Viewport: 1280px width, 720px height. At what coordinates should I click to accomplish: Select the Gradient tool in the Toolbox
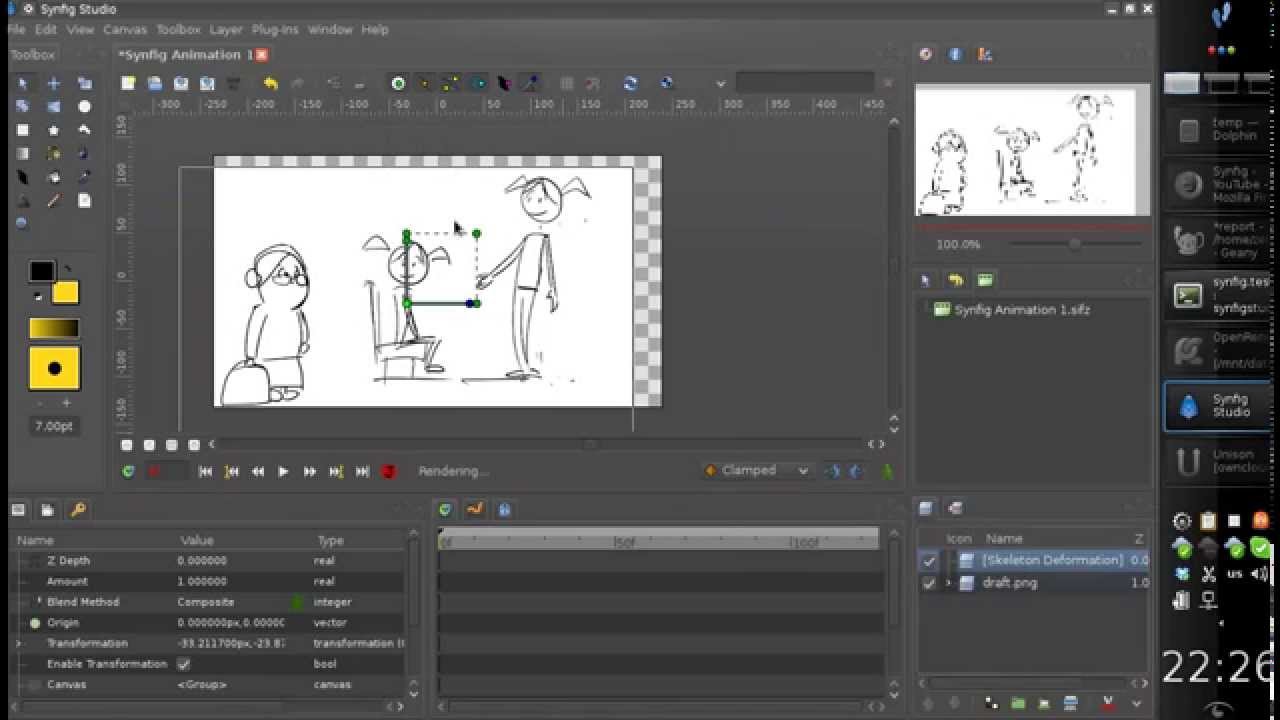coord(23,154)
